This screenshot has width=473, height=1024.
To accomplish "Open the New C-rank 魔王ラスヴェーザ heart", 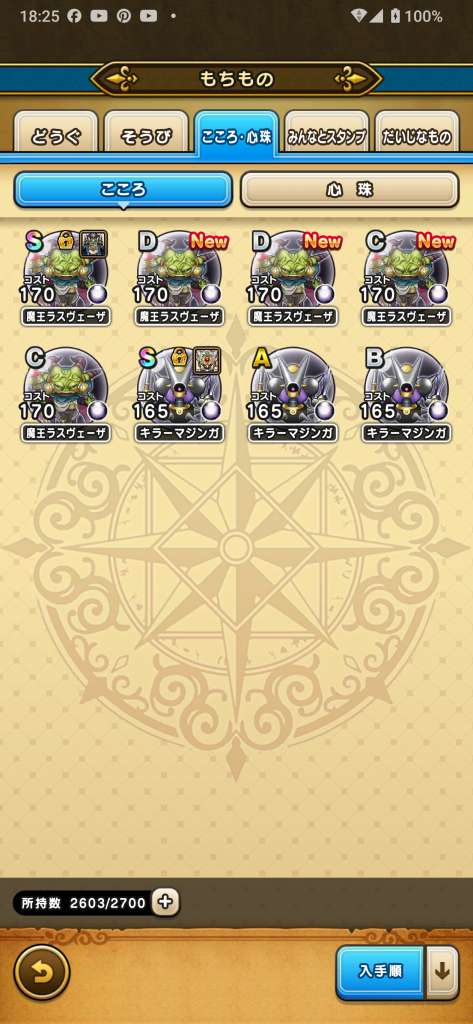I will point(406,278).
